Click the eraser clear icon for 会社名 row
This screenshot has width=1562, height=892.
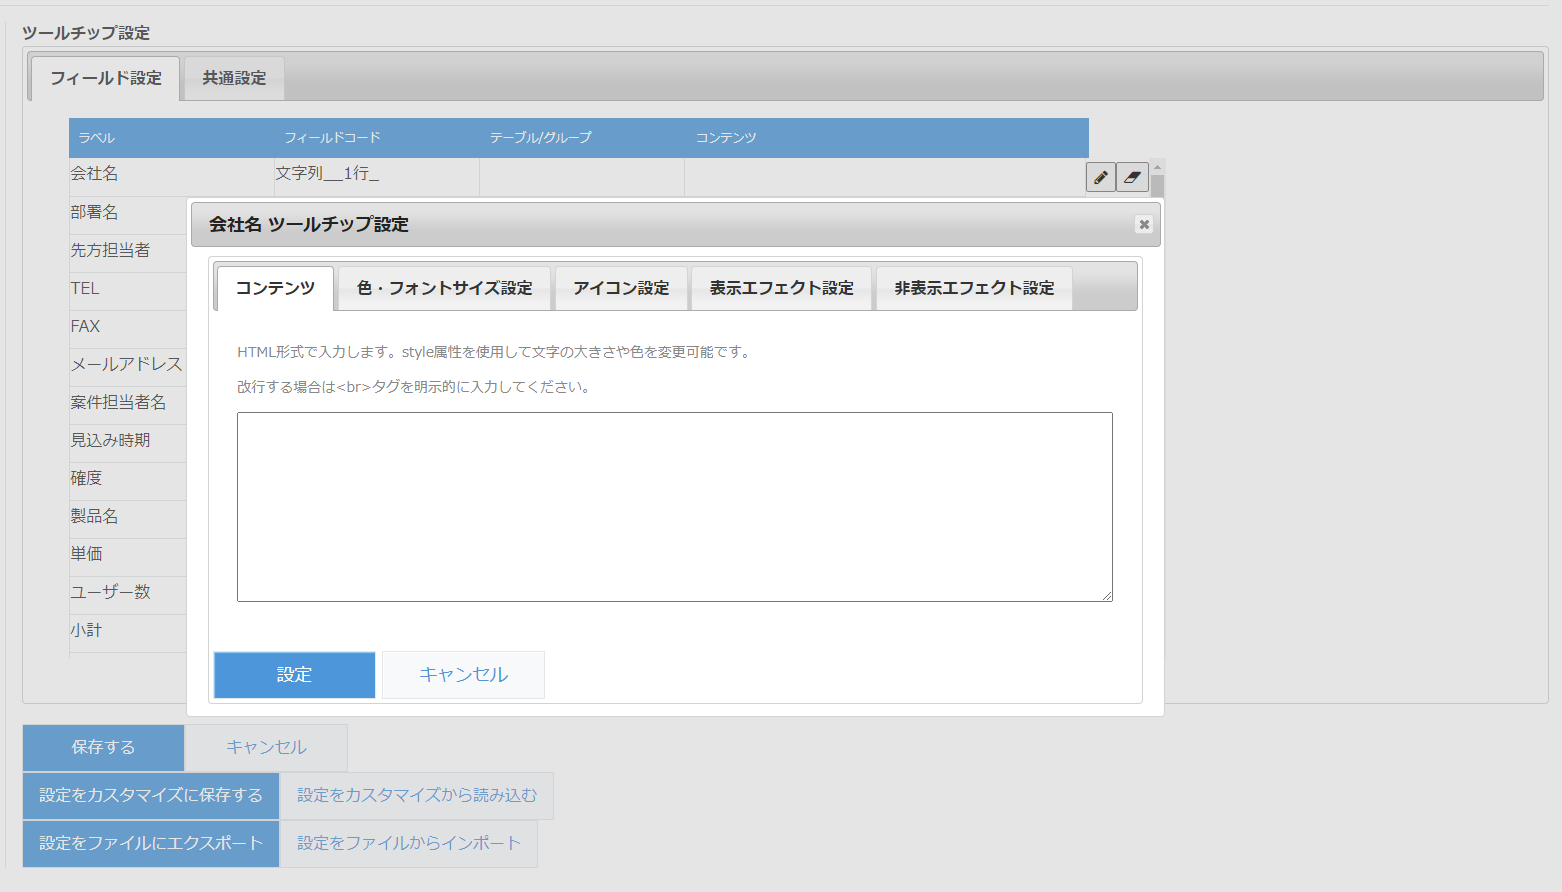1132,177
